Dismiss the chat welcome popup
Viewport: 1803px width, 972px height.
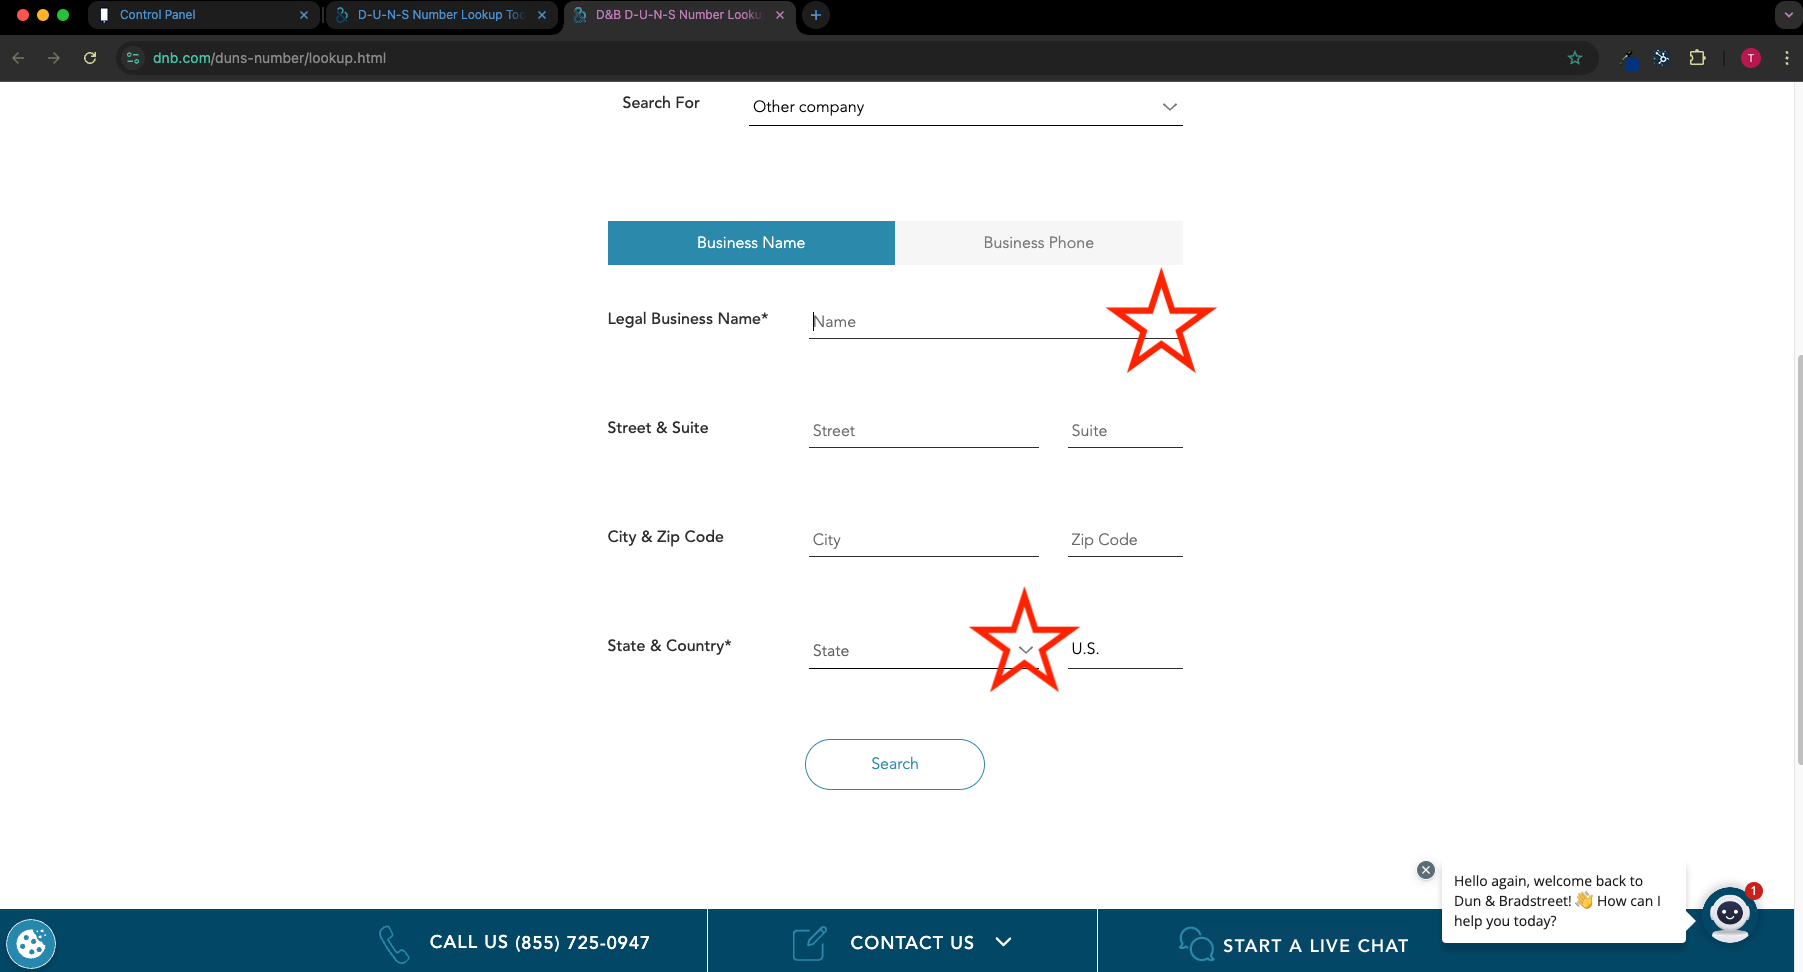pos(1426,870)
